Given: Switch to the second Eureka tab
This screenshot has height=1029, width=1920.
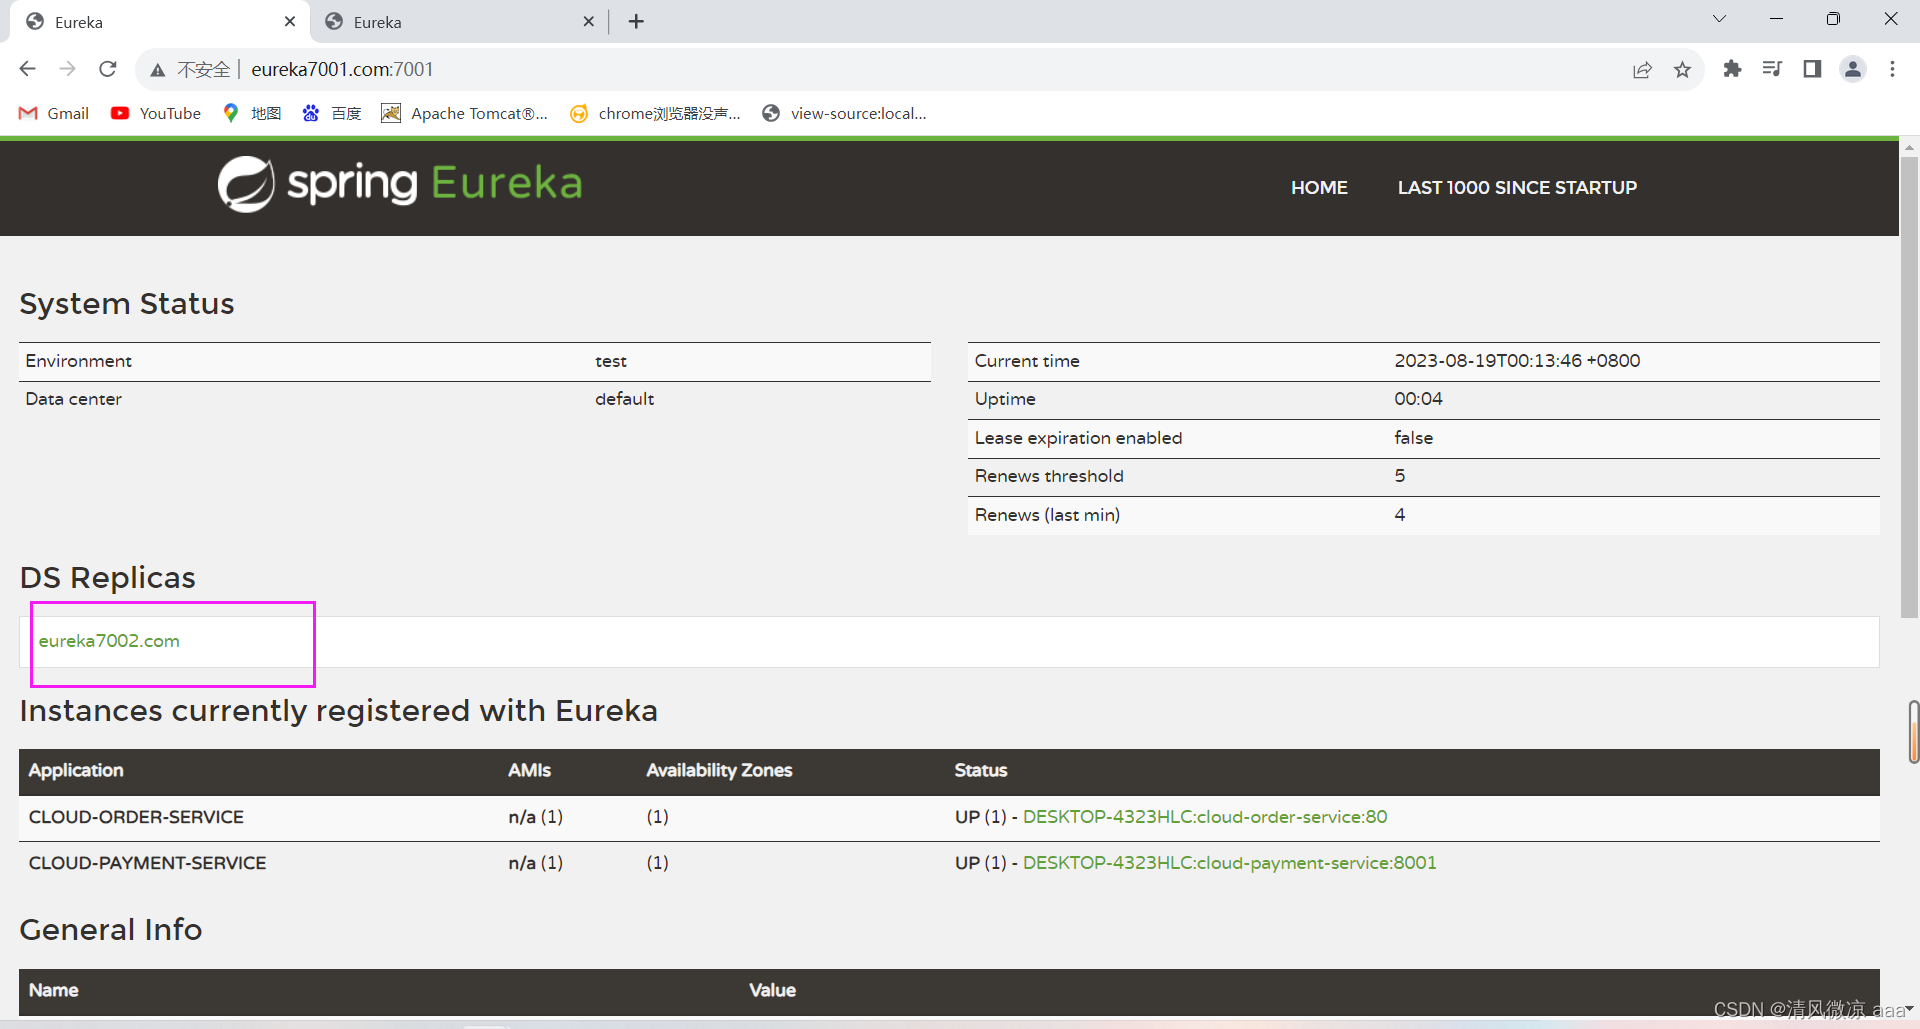Looking at the screenshot, I should 459,22.
